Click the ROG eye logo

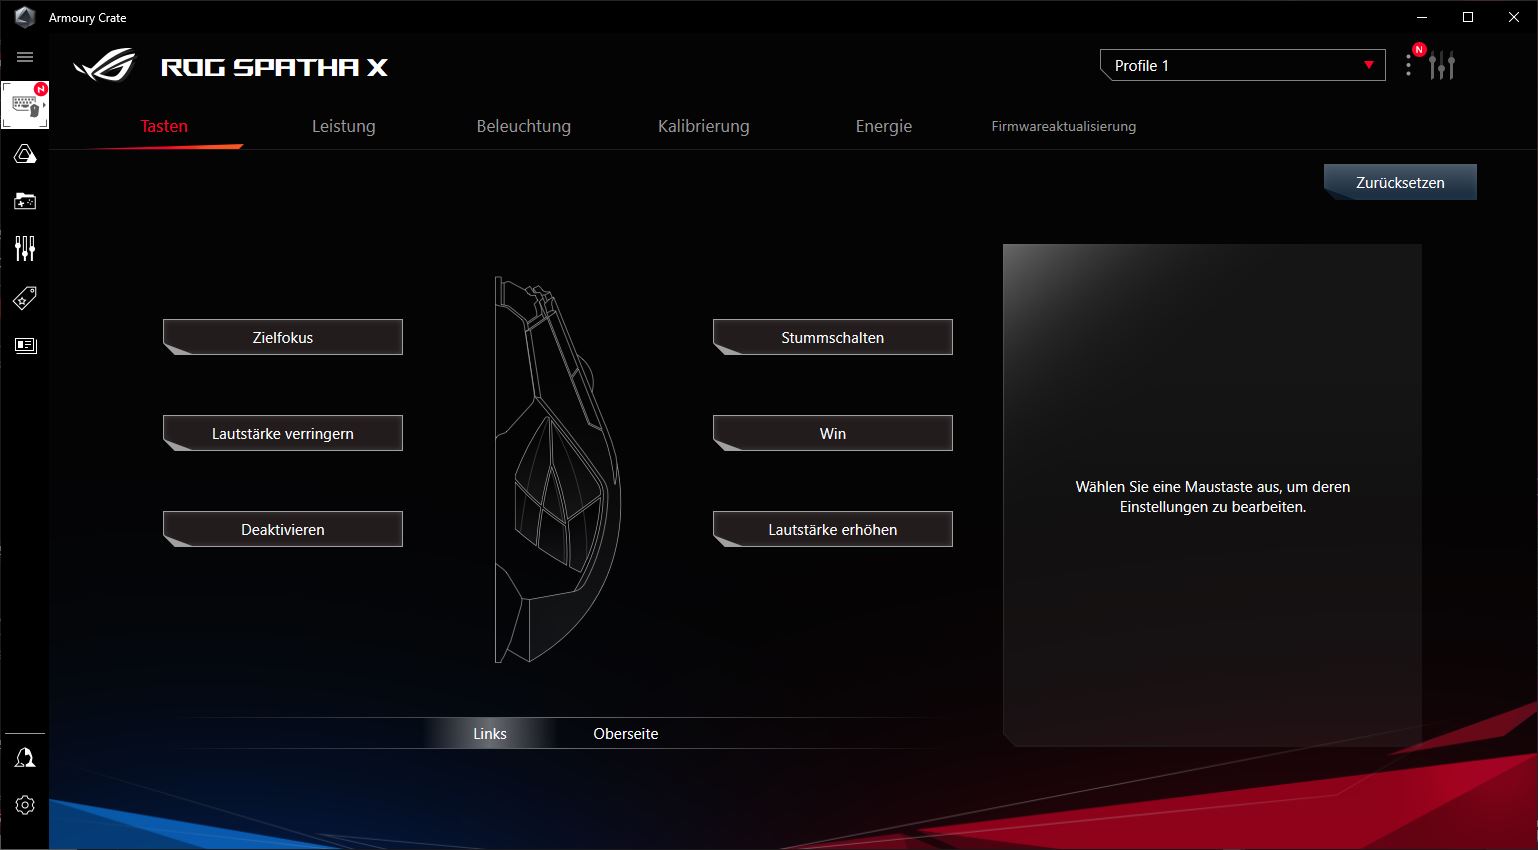pos(104,66)
